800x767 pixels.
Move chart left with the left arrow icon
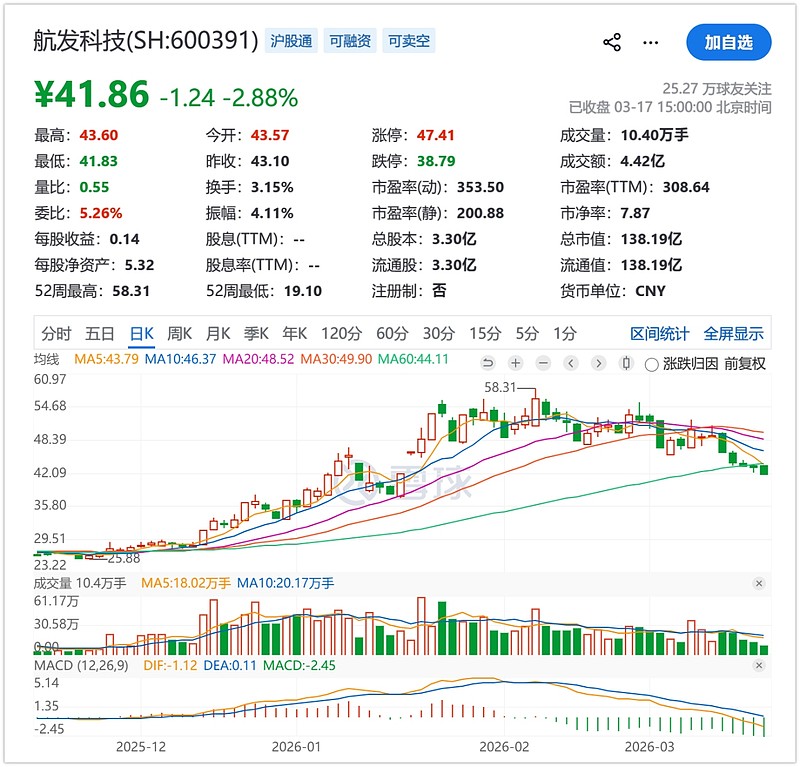pos(571,363)
